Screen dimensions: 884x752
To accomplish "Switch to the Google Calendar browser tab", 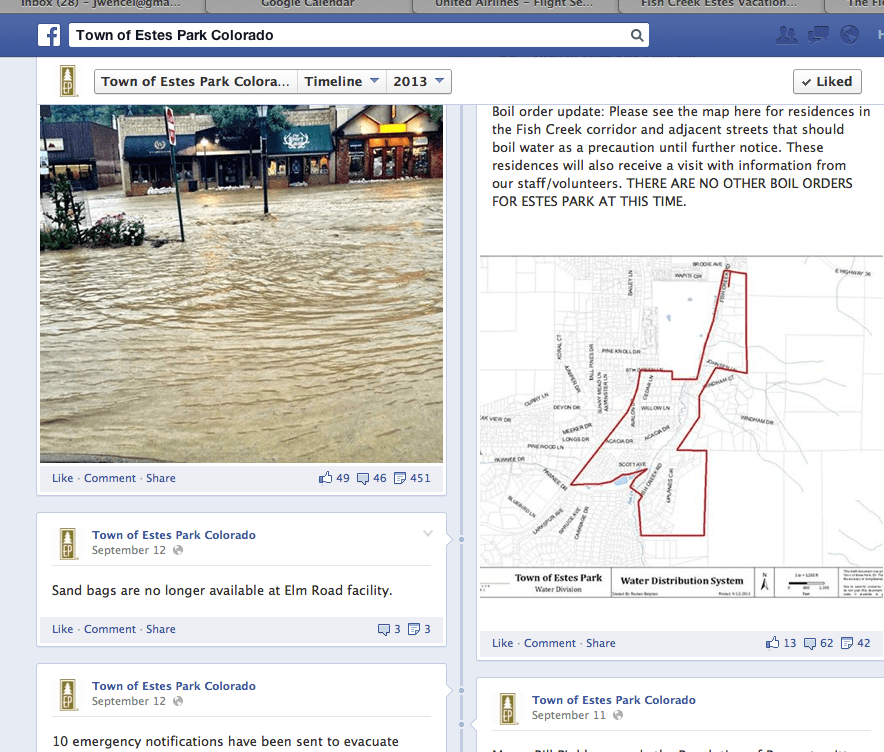I will tap(307, 4).
